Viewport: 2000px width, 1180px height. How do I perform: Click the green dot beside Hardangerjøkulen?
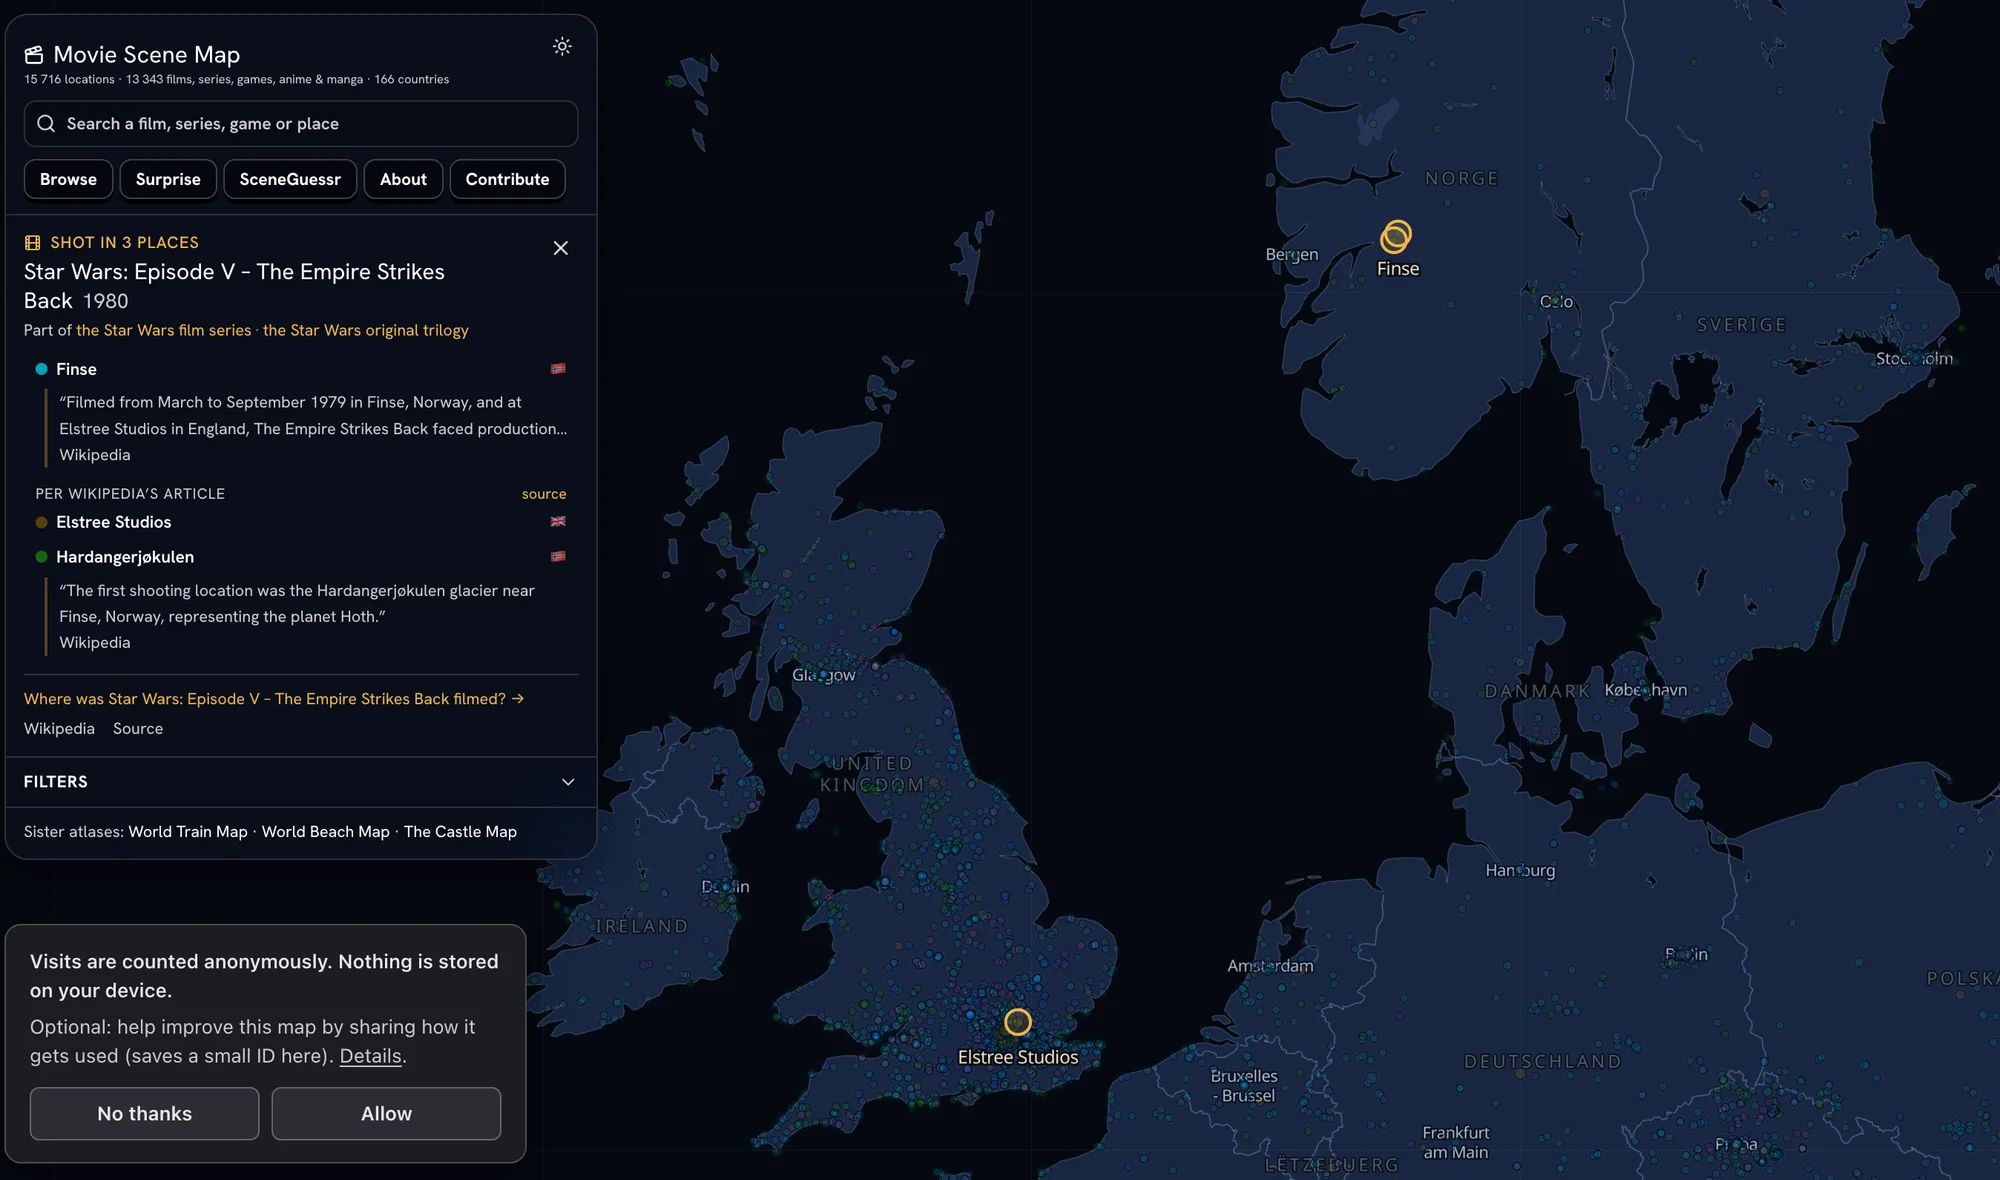pyautogui.click(x=41, y=557)
